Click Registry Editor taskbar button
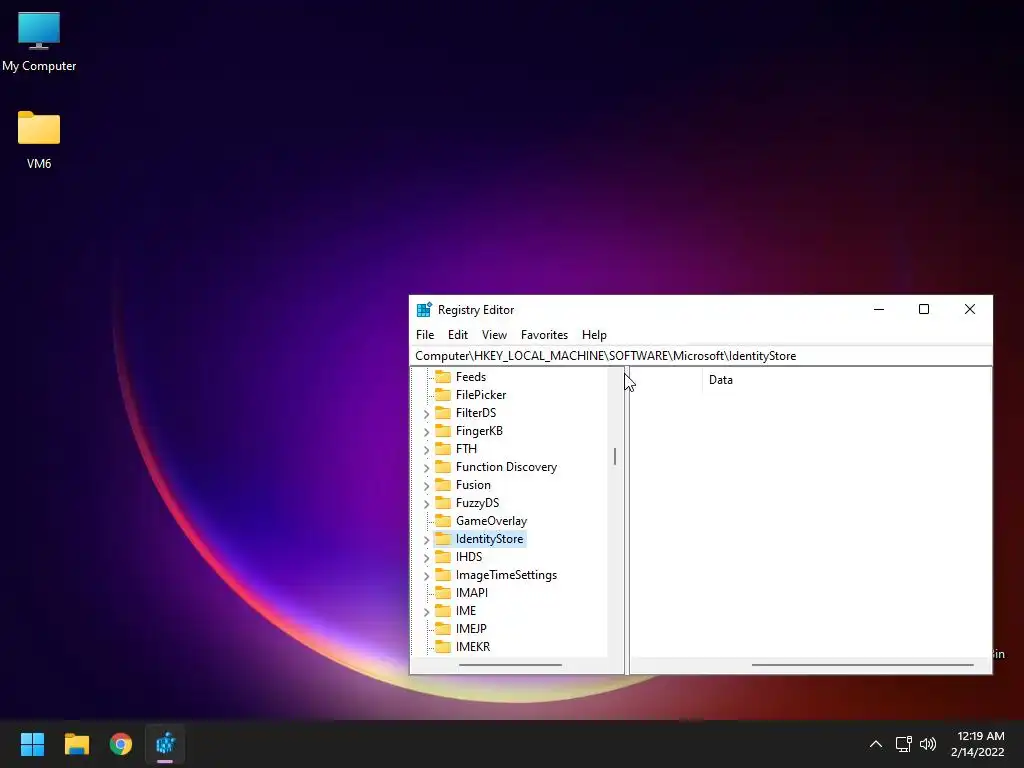This screenshot has height=768, width=1024. pyautogui.click(x=165, y=744)
